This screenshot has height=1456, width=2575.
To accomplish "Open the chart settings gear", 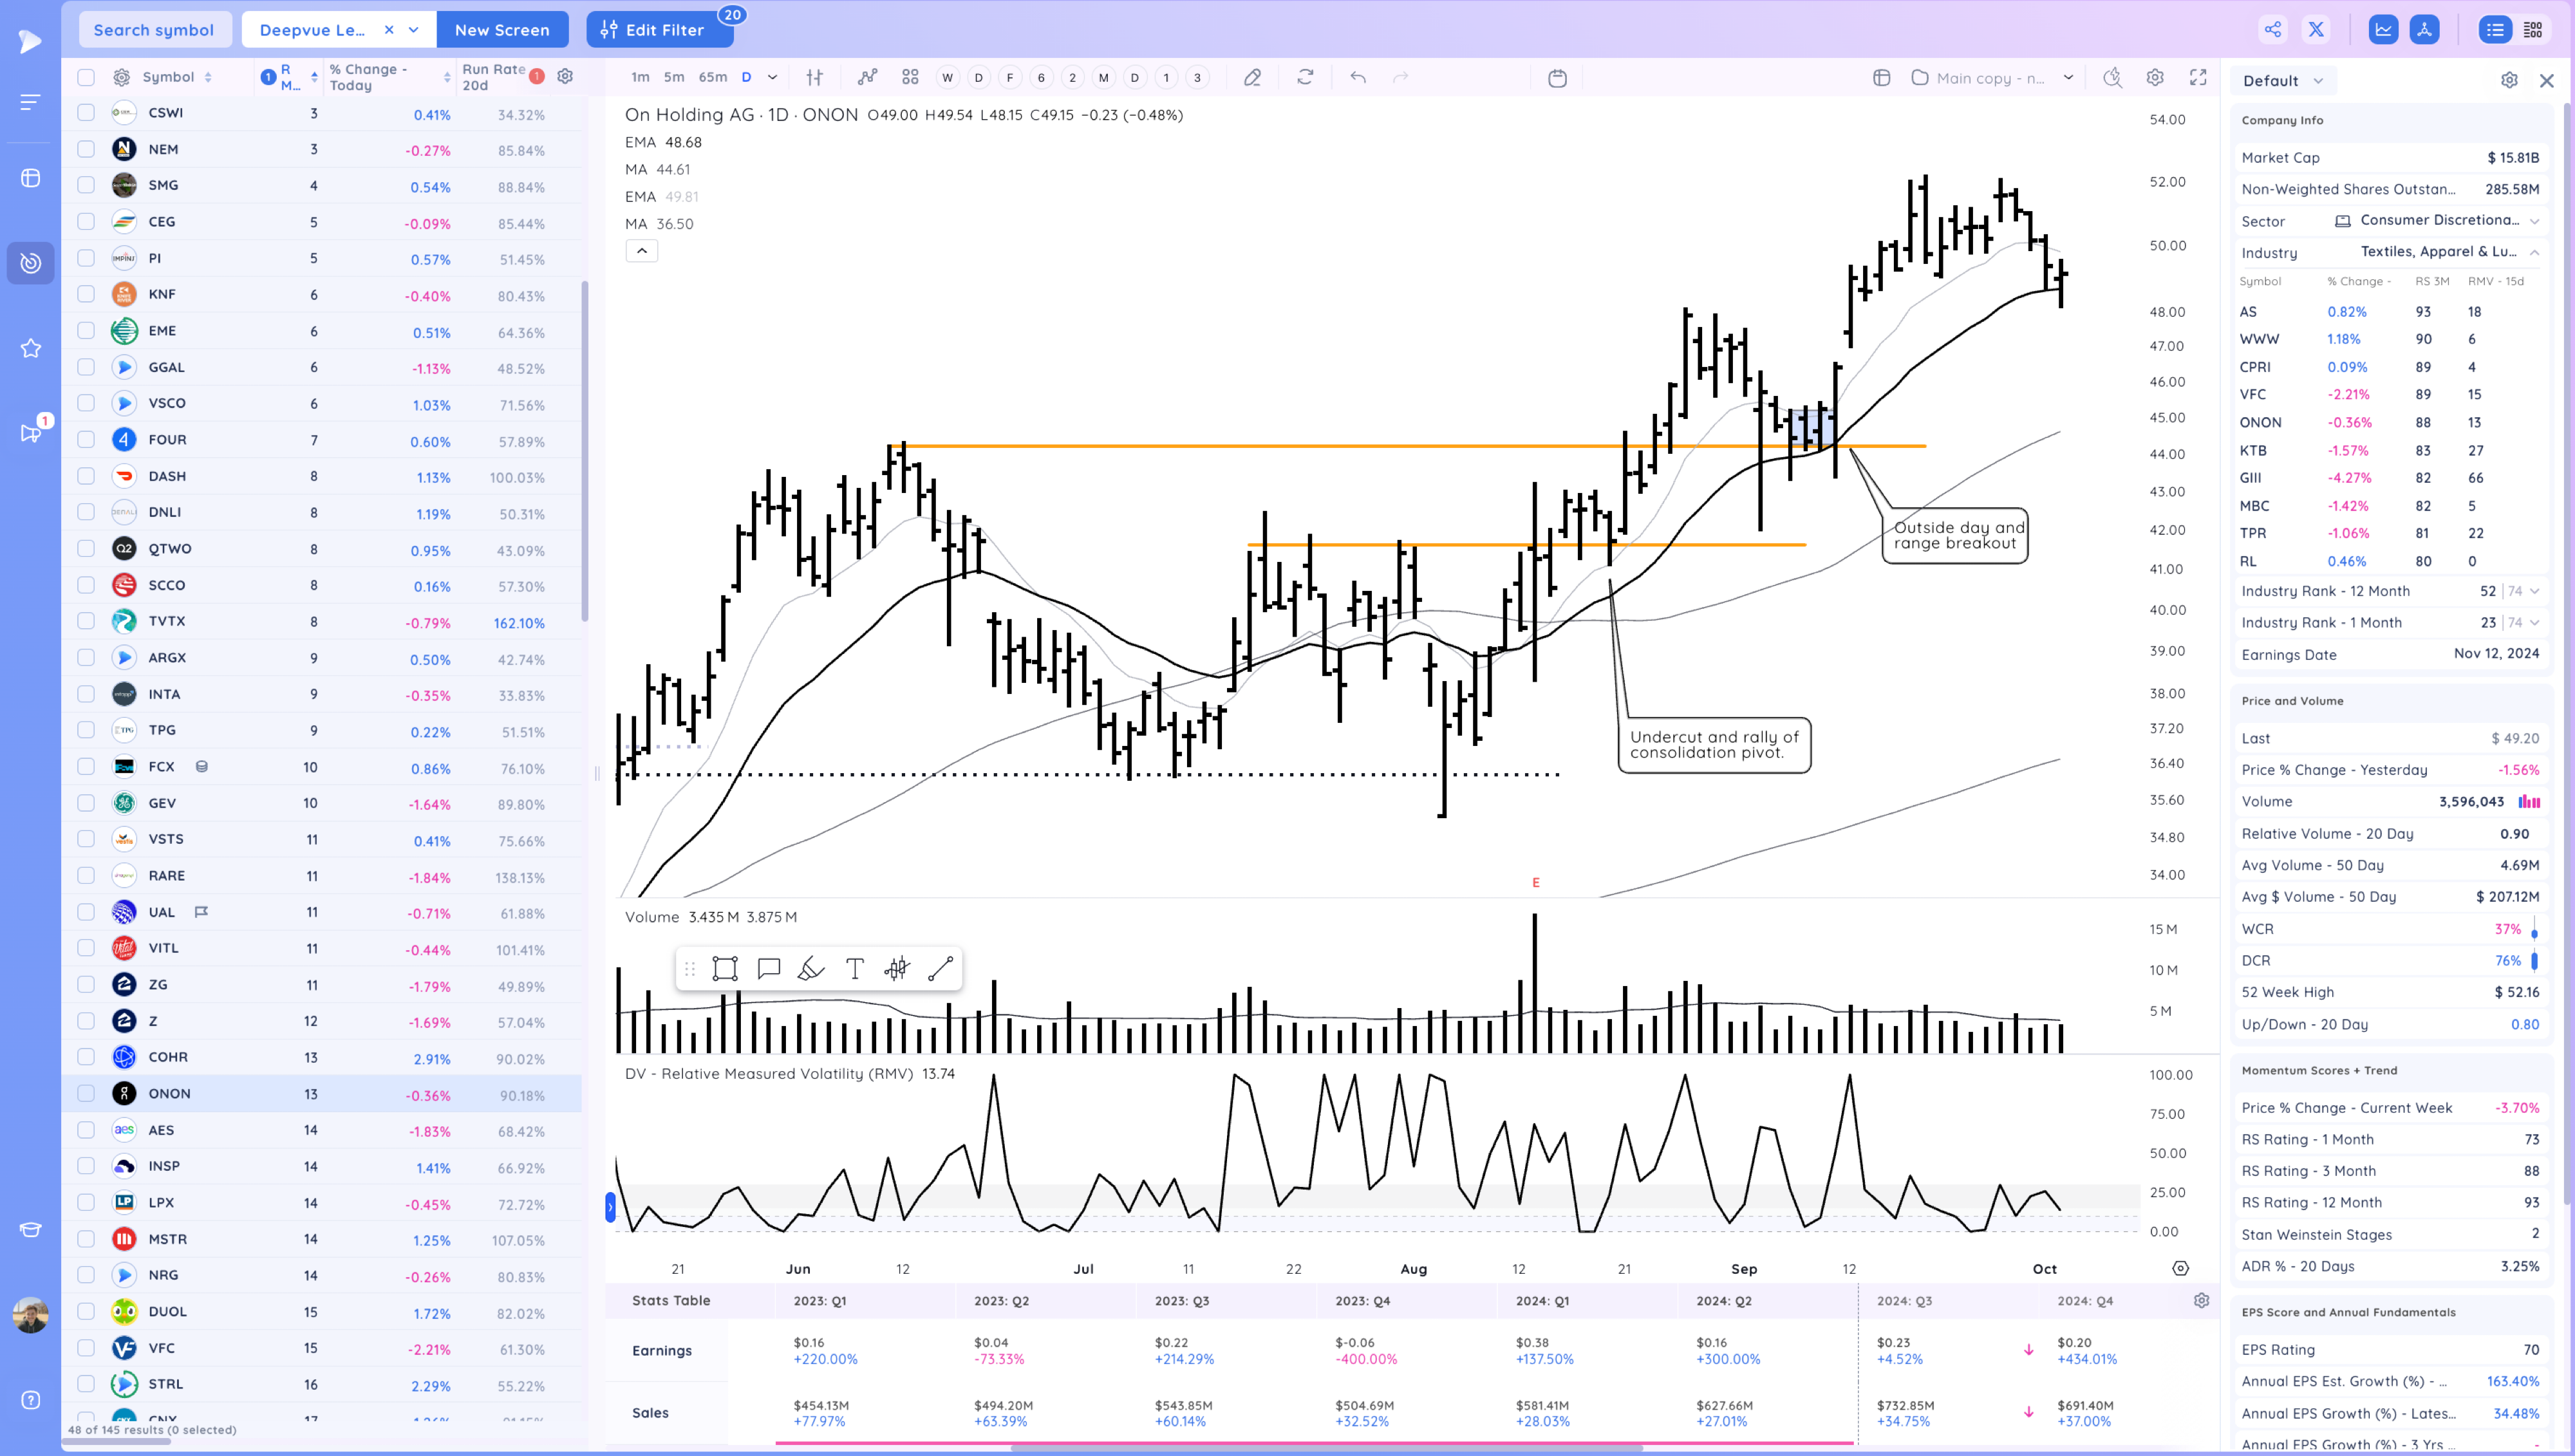I will pyautogui.click(x=2155, y=78).
